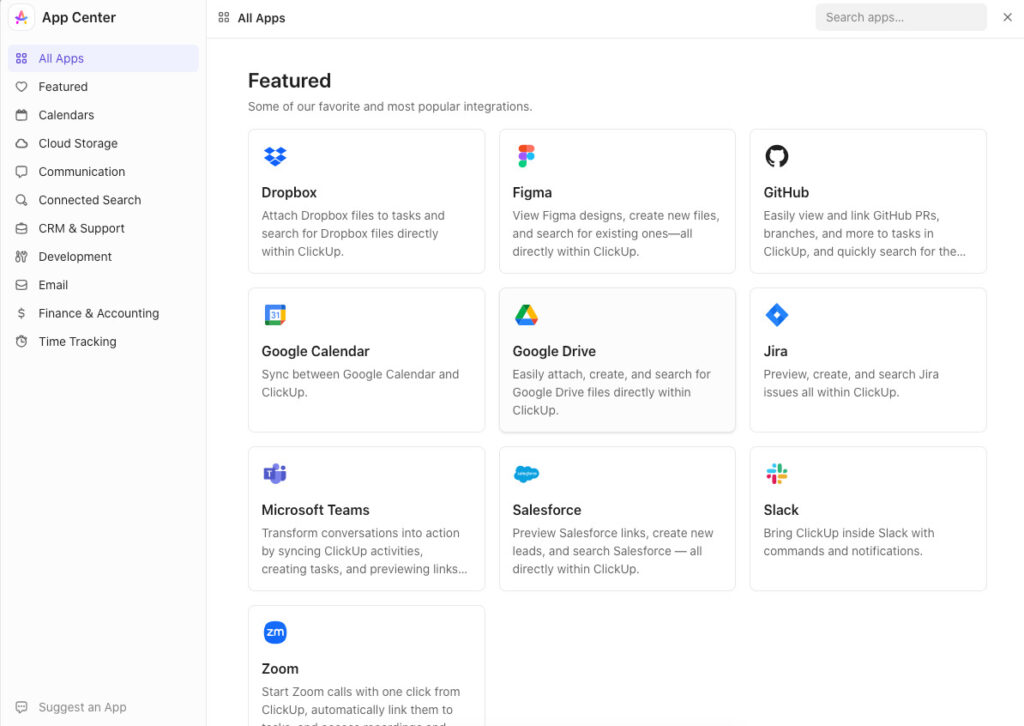Screen dimensions: 1024x726
Task: Open the Microsoft Teams card title
Action: tap(315, 510)
